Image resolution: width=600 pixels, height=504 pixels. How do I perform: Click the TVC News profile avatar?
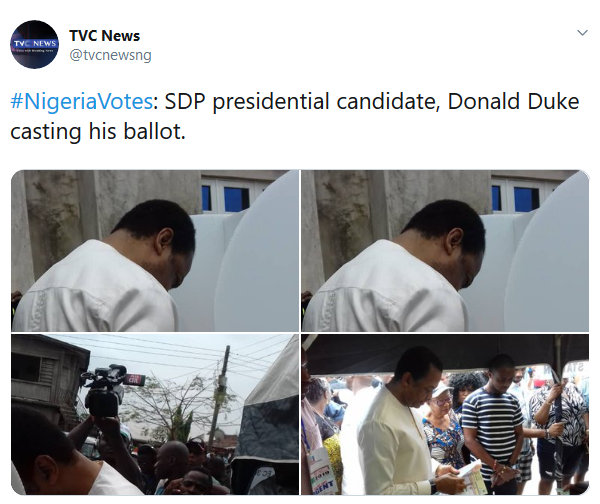35,44
